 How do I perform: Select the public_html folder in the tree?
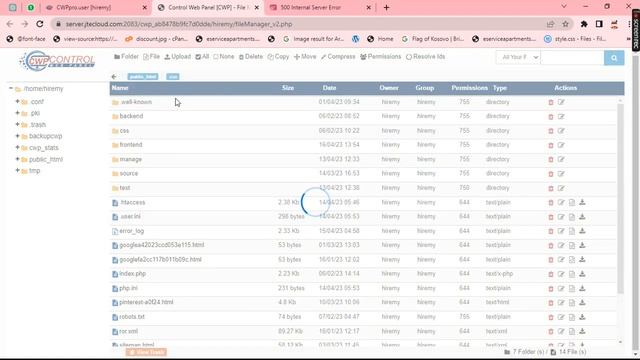(46, 159)
